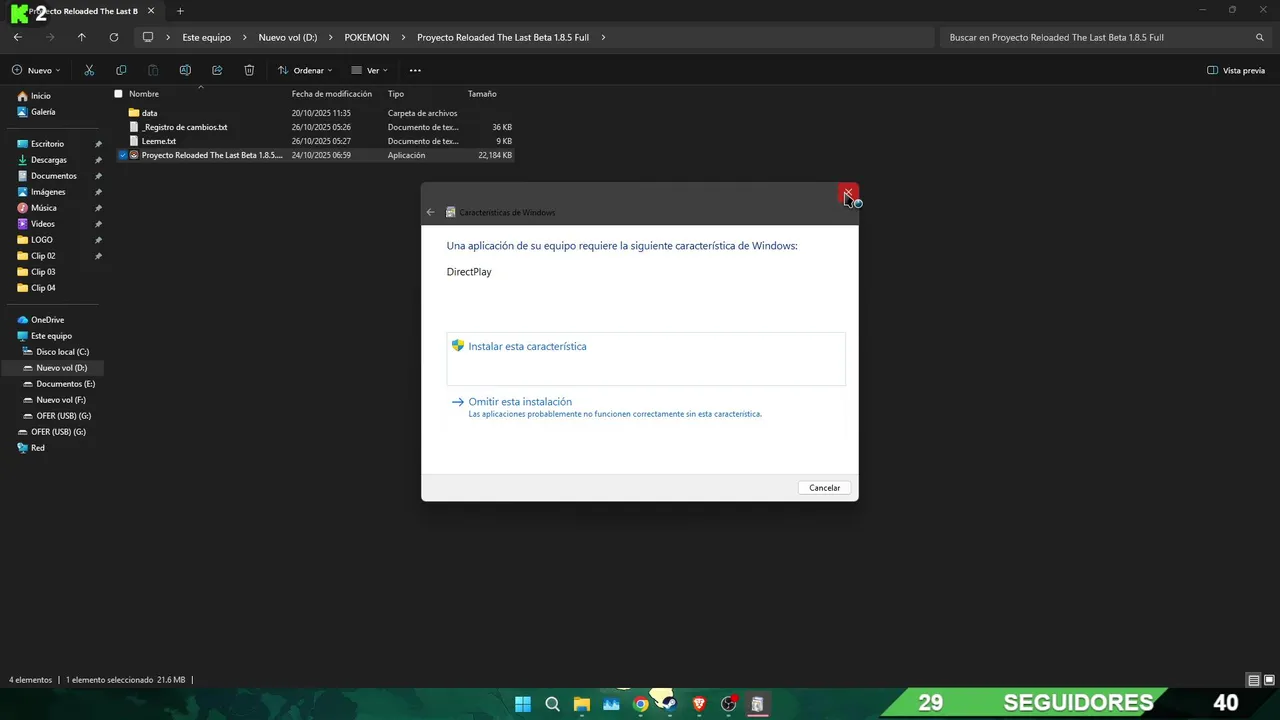Click the Rename icon in Explorer toolbar
Image resolution: width=1280 pixels, height=720 pixels.
coord(185,70)
